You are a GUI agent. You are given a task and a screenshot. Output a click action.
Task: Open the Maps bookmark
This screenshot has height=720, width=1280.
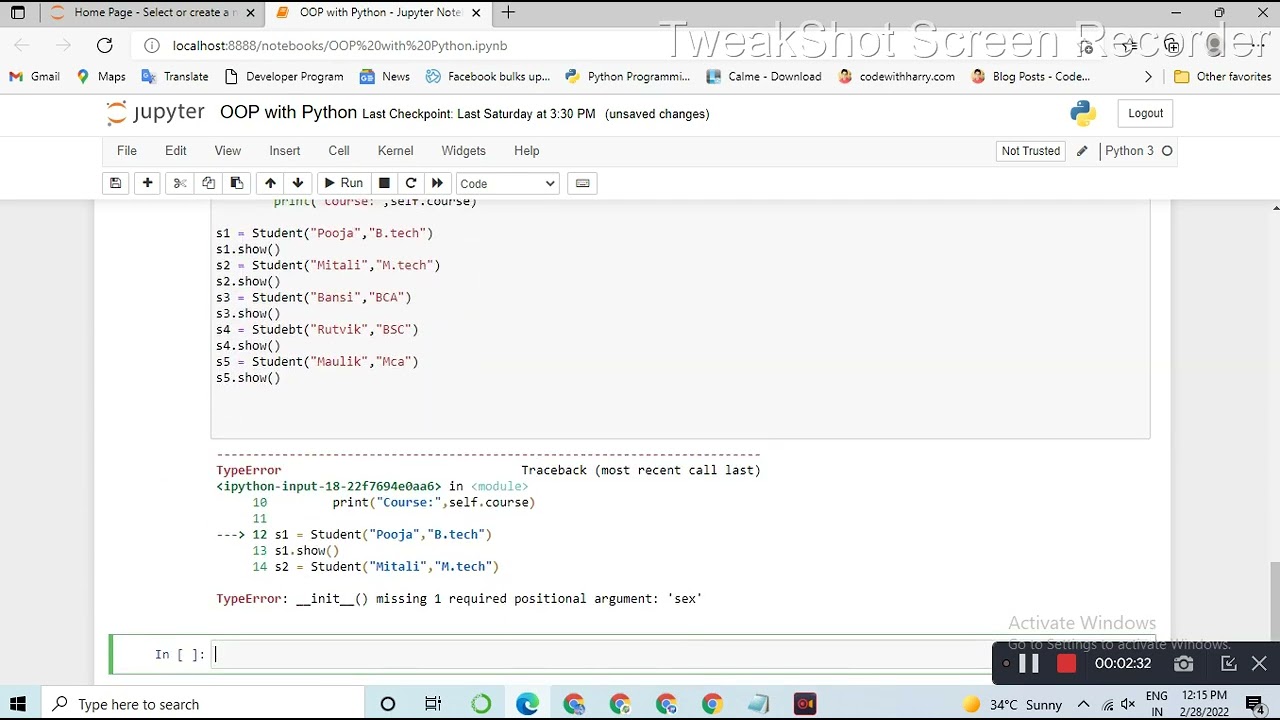point(101,76)
